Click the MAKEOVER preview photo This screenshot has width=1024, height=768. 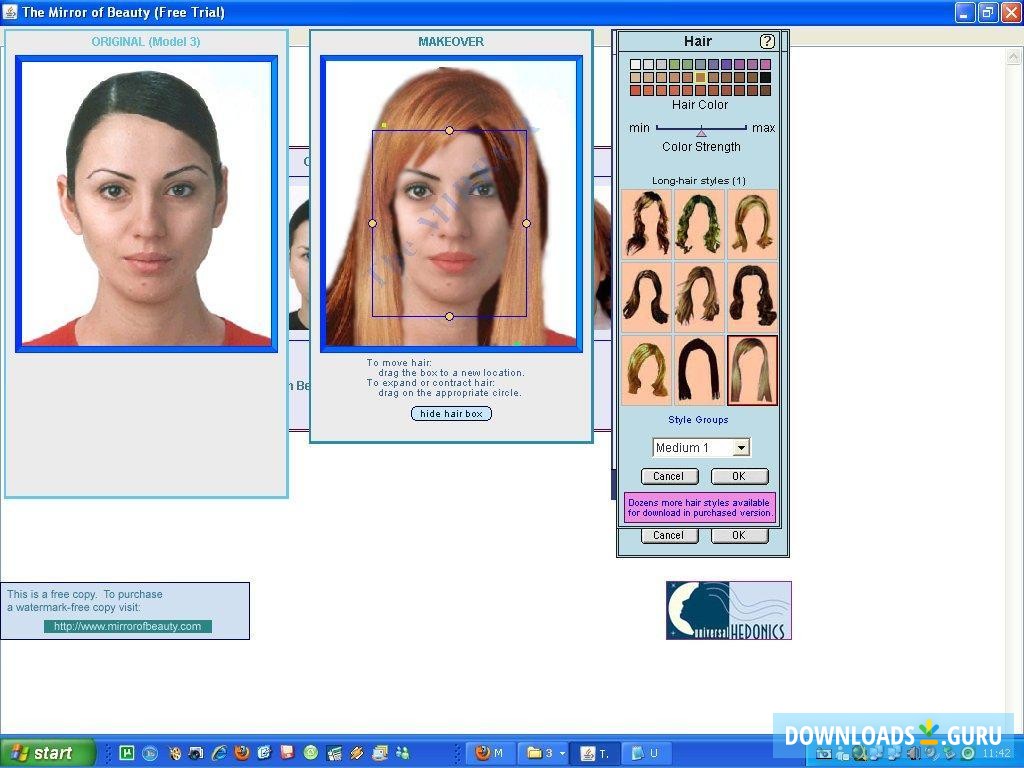click(x=451, y=204)
